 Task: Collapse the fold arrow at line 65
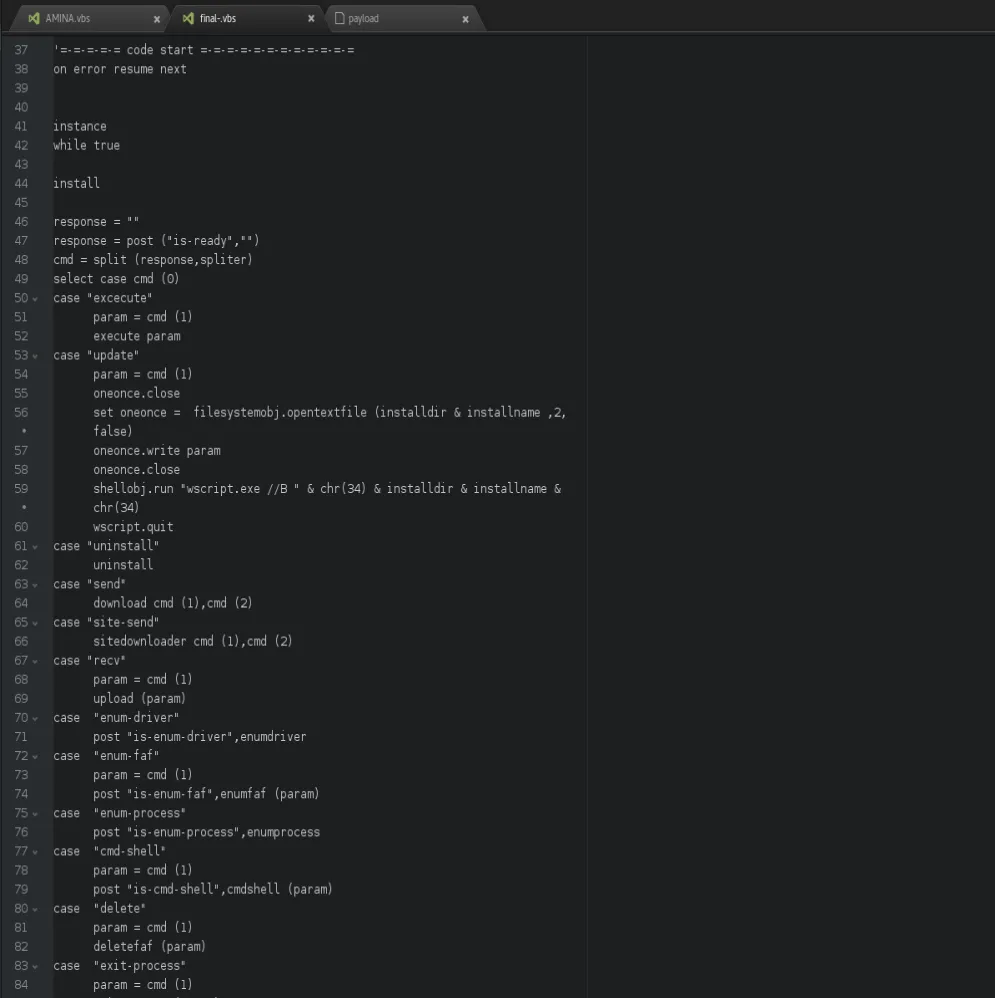[35, 623]
